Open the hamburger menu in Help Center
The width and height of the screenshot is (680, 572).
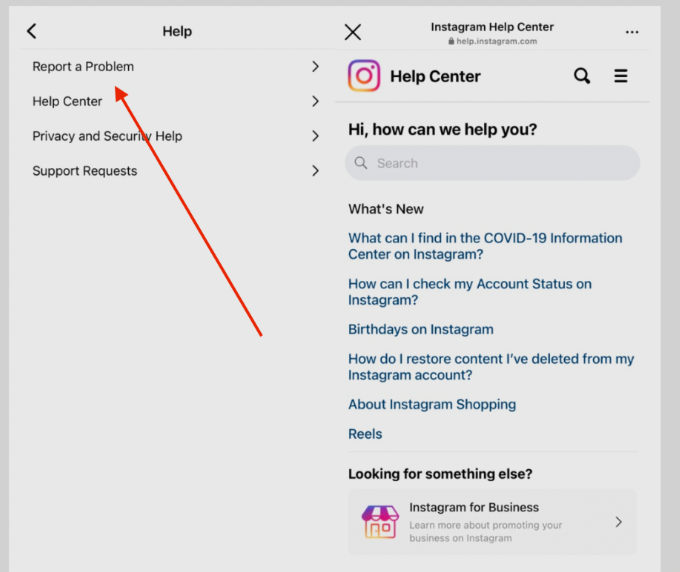621,76
